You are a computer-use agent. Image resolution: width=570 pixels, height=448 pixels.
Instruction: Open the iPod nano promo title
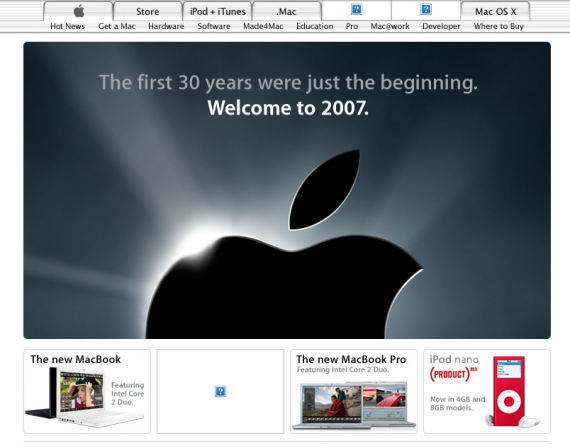[454, 359]
